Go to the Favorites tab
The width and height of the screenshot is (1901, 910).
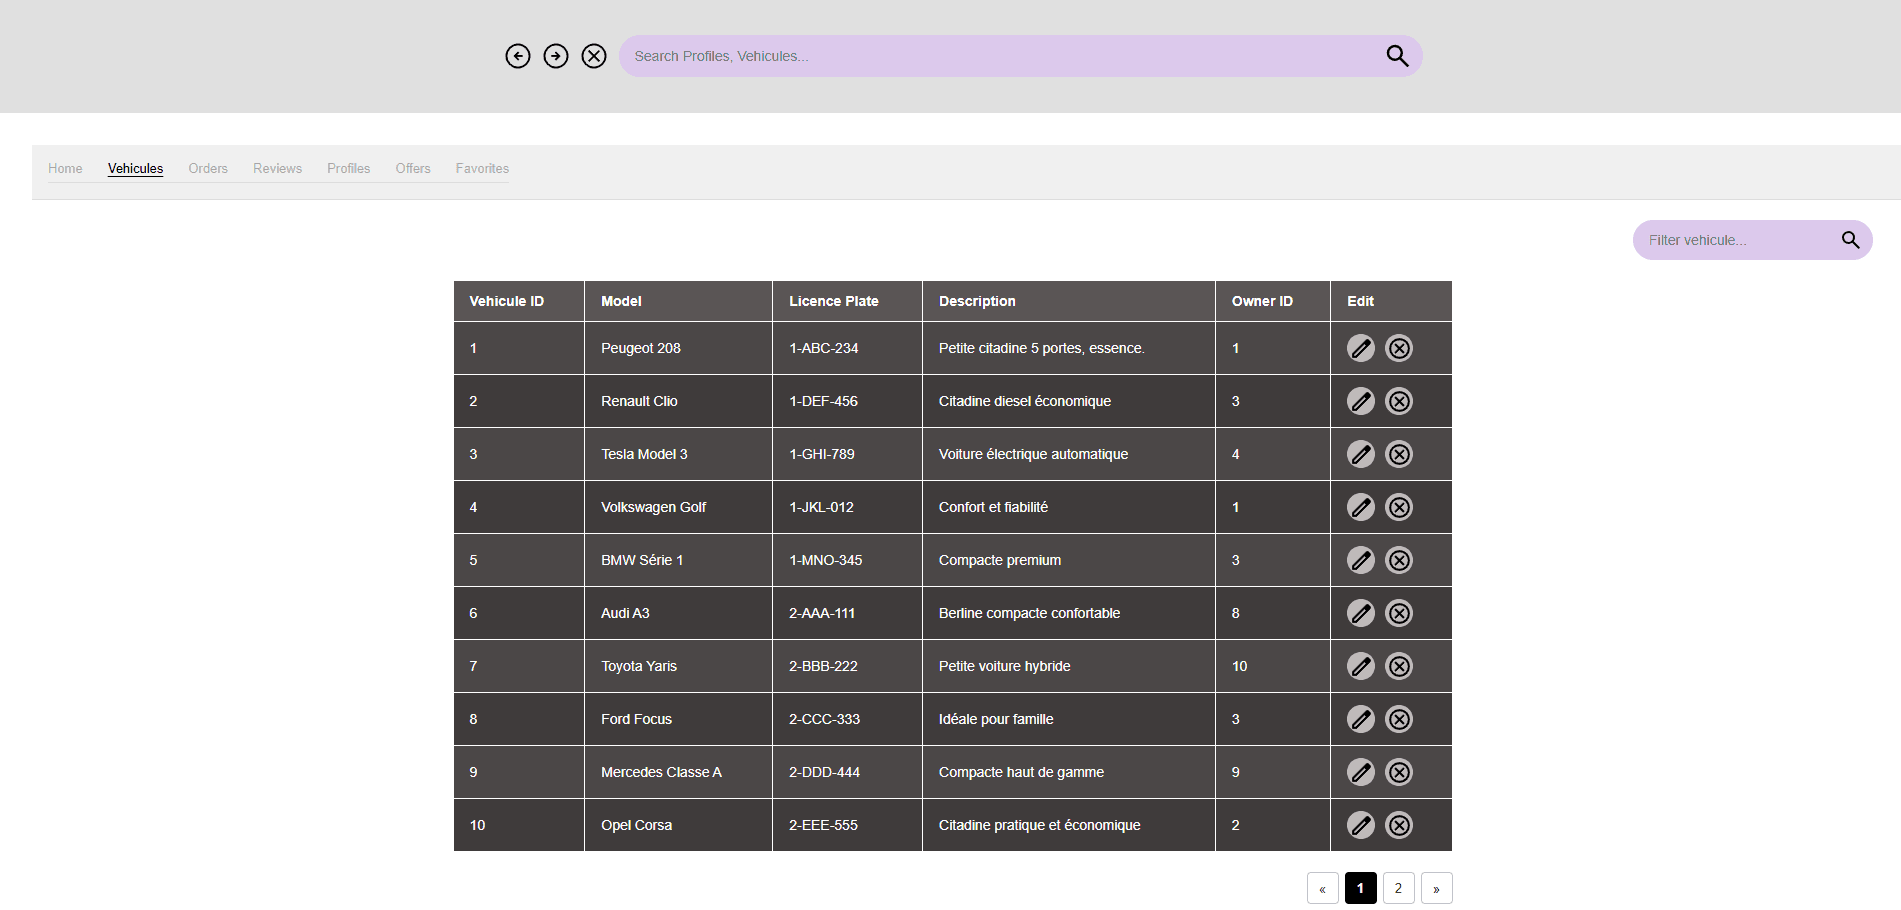coord(482,168)
